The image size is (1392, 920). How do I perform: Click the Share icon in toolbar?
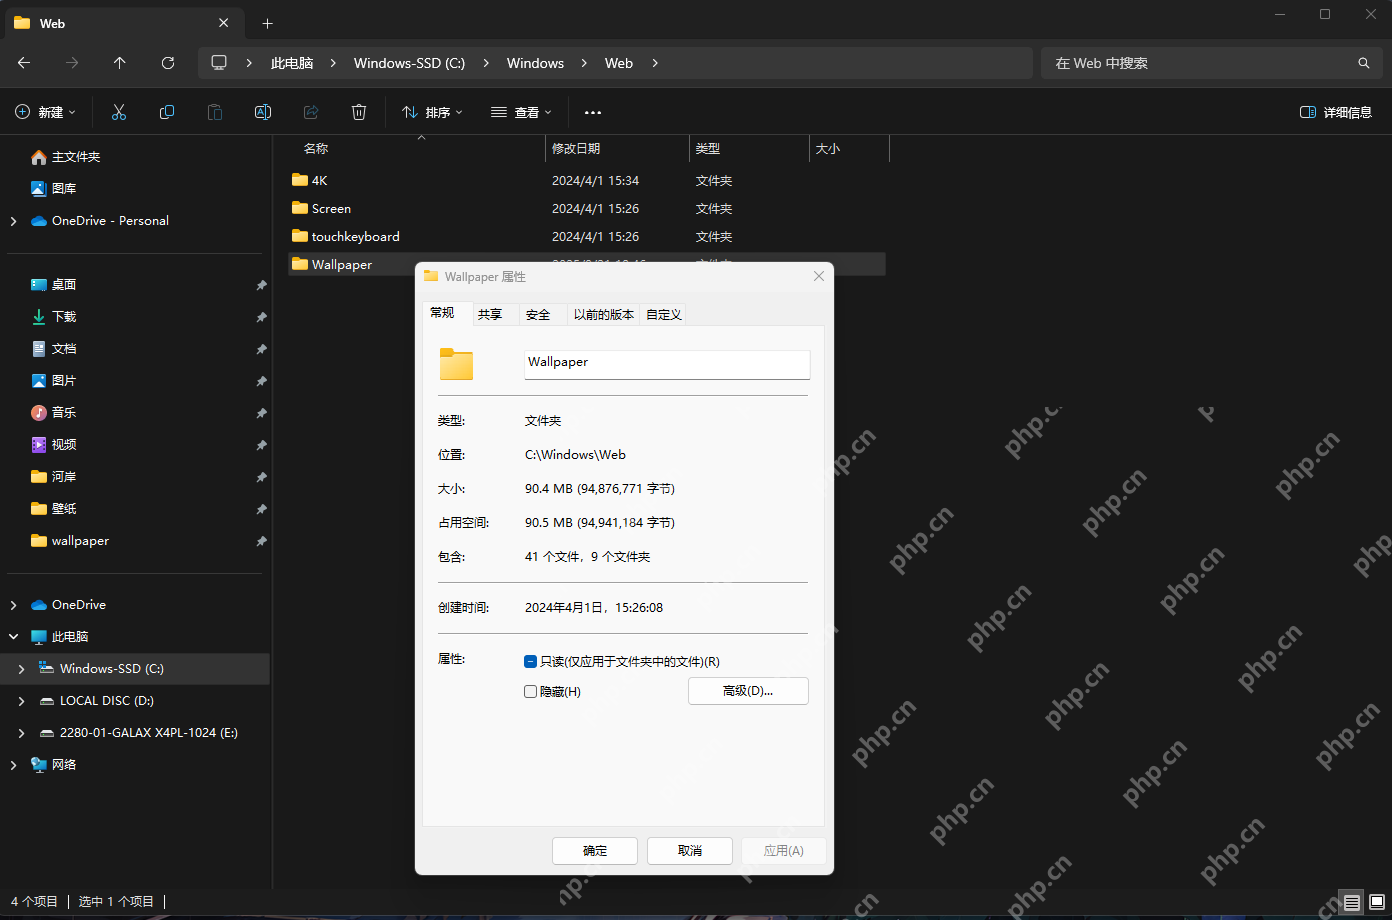(x=311, y=112)
